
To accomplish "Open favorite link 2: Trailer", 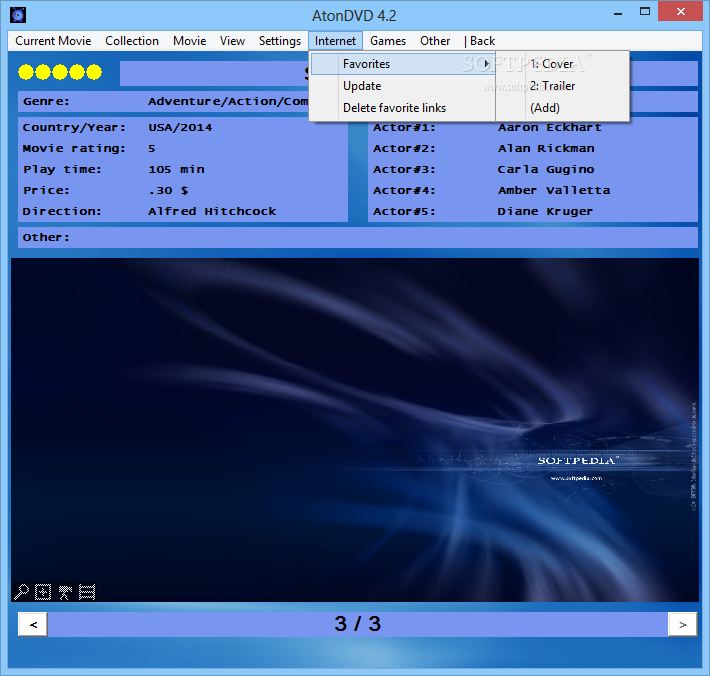I will (563, 86).
